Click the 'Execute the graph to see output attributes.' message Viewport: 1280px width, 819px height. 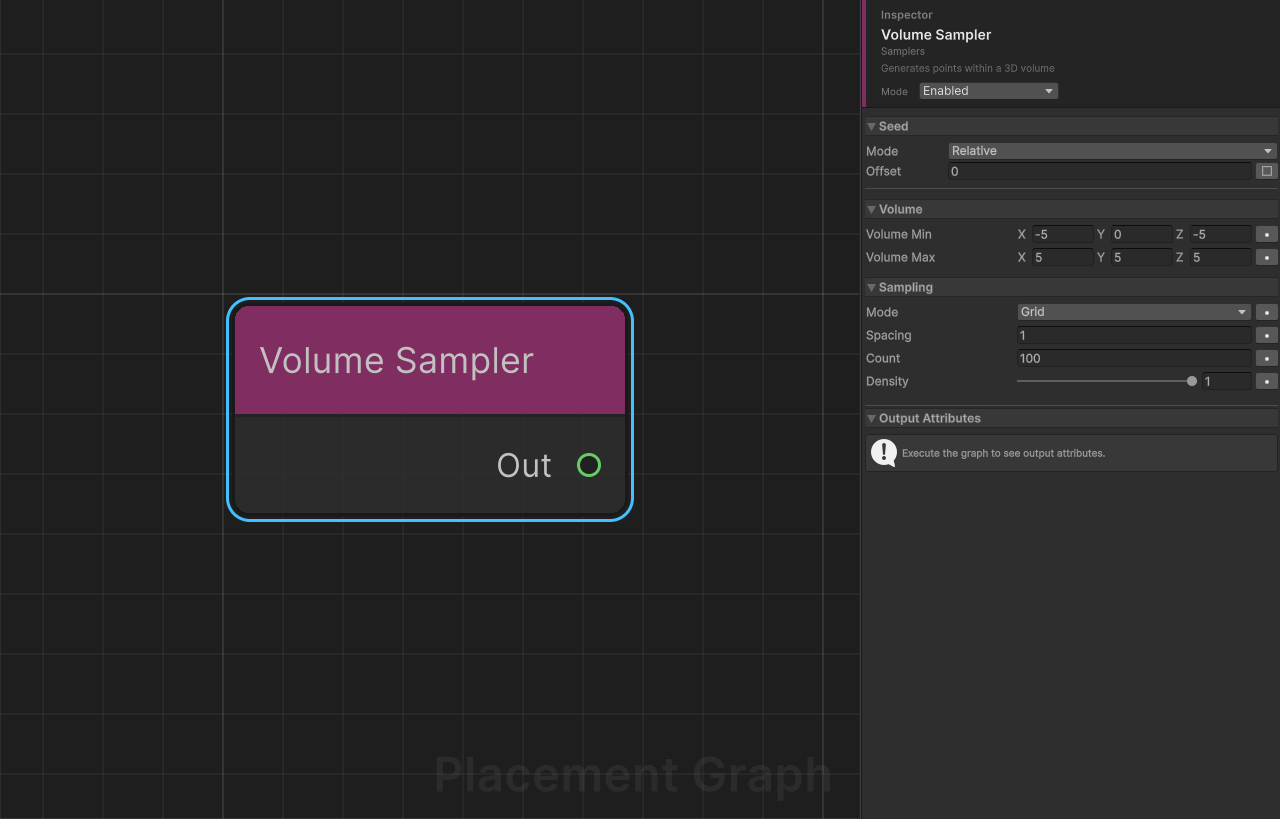pyautogui.click(x=1003, y=453)
